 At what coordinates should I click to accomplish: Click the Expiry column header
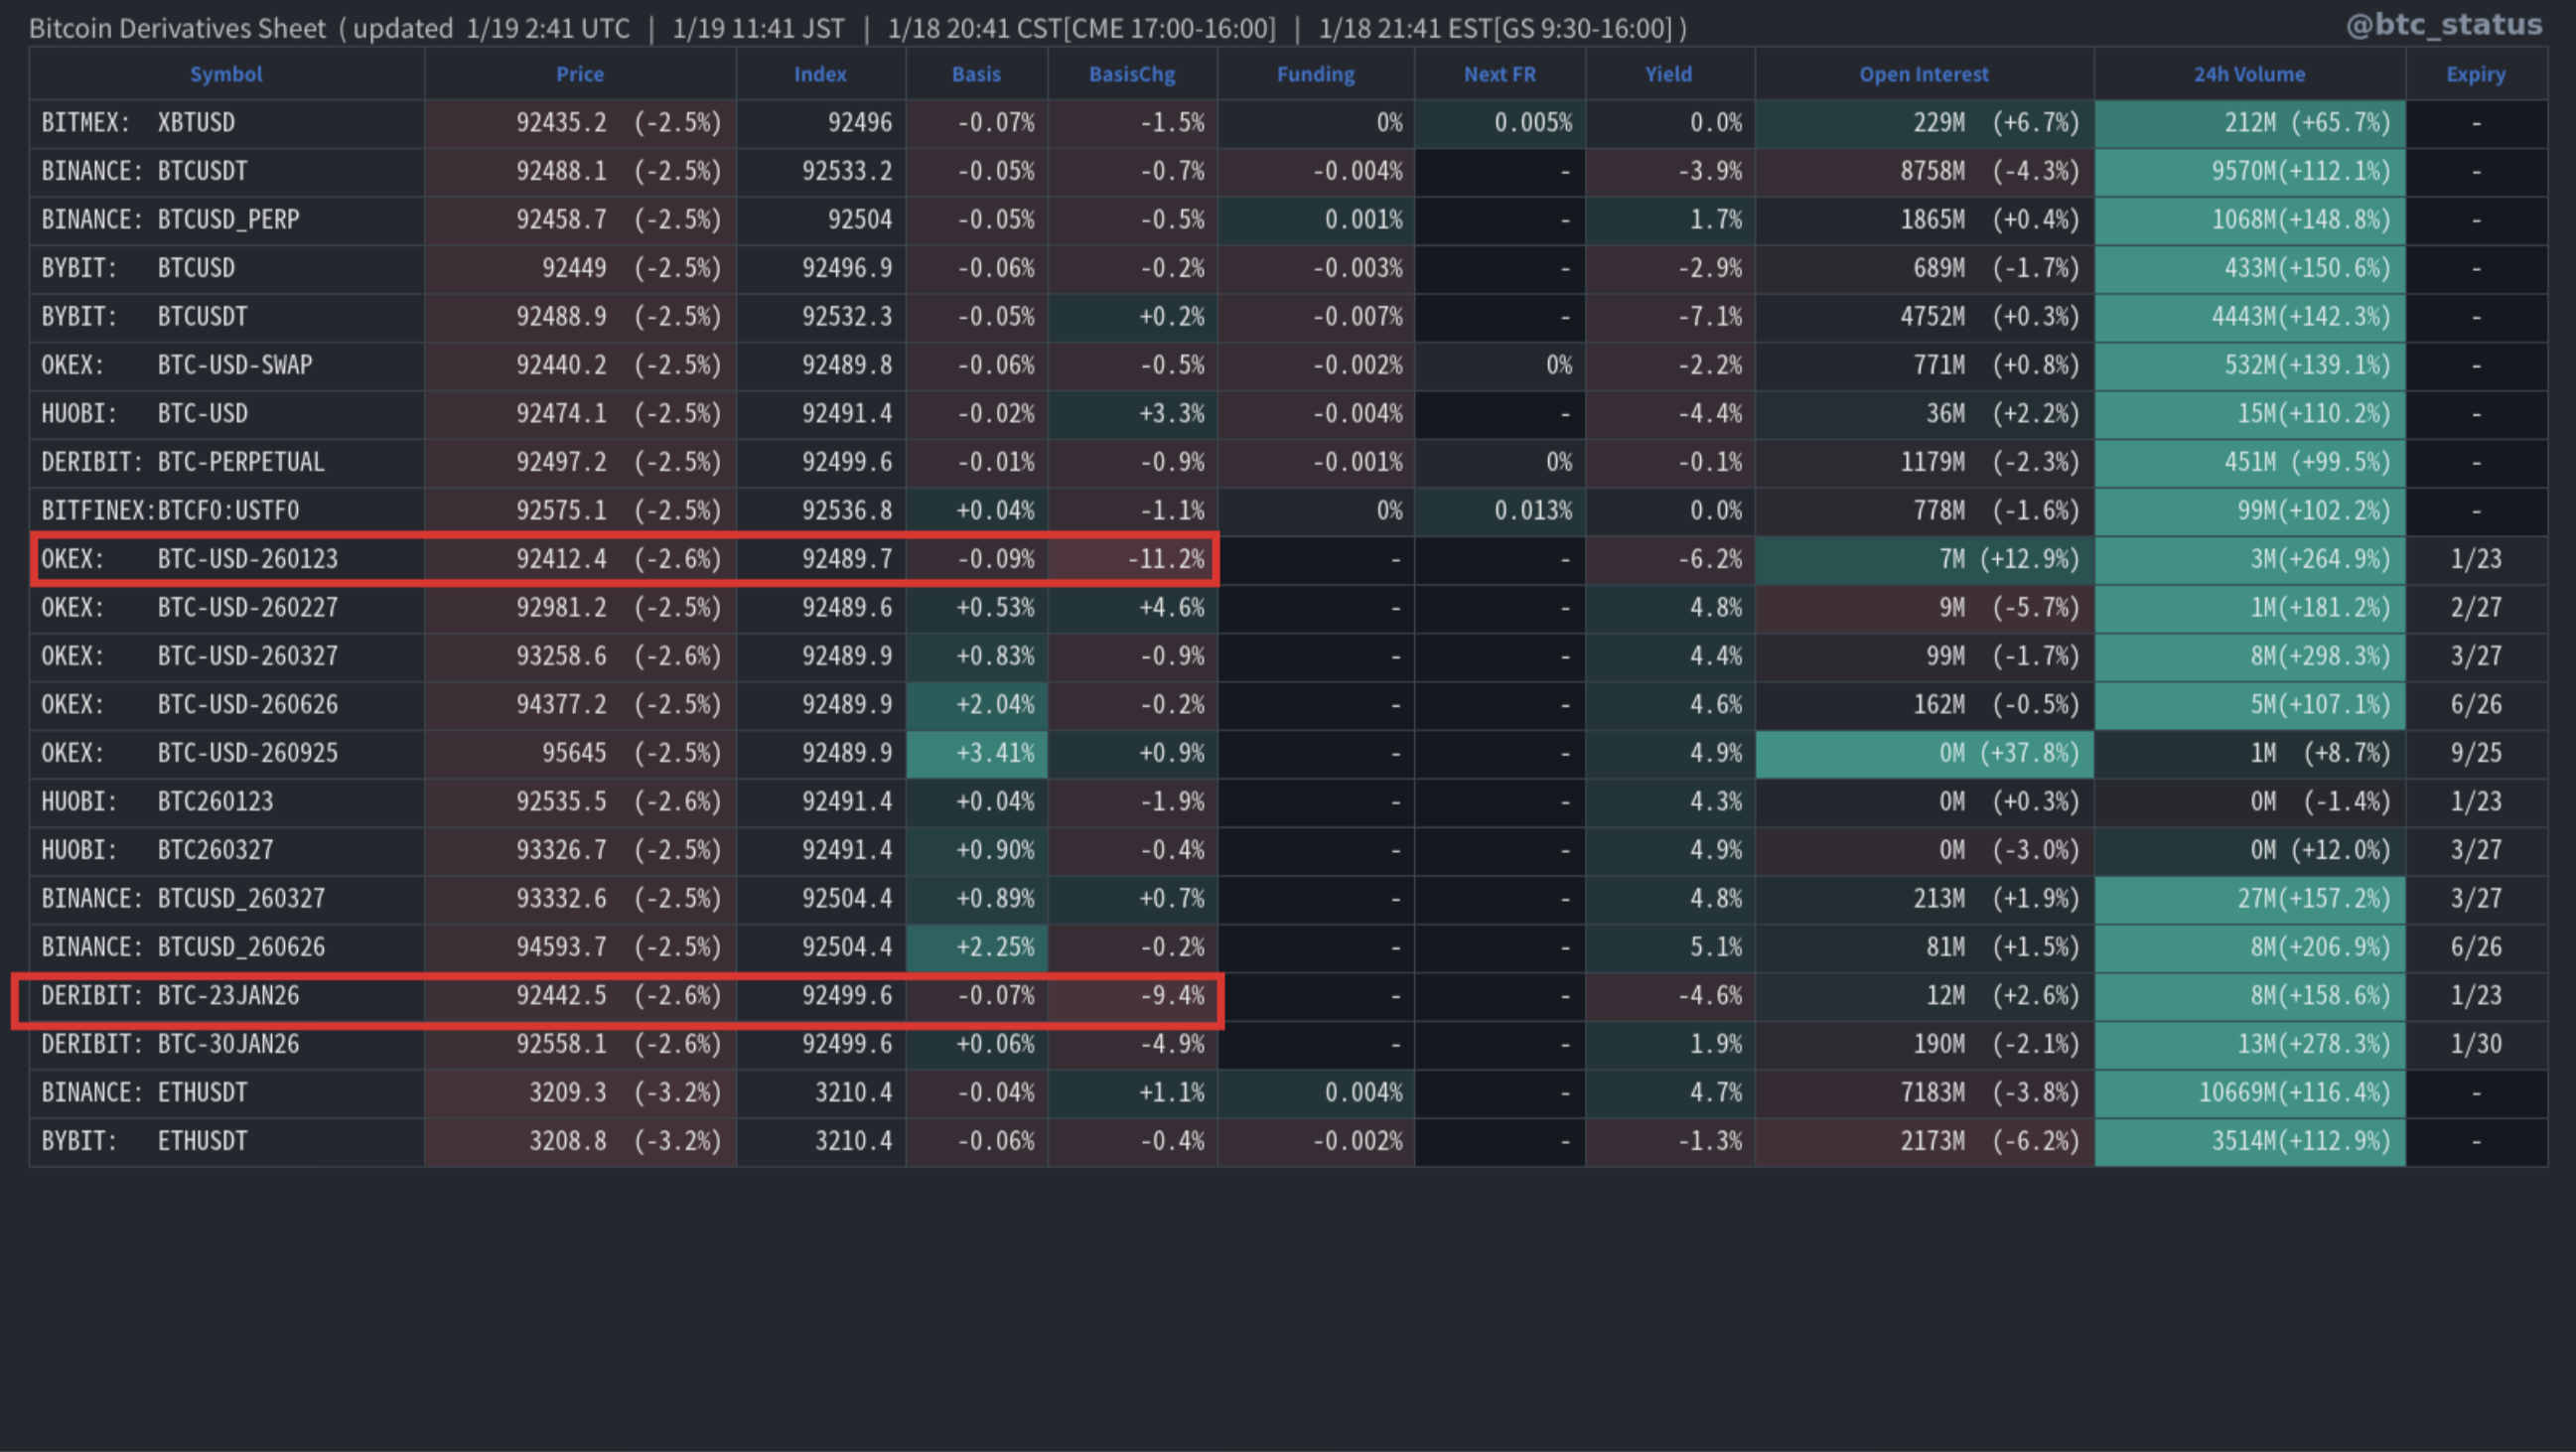coord(2475,74)
